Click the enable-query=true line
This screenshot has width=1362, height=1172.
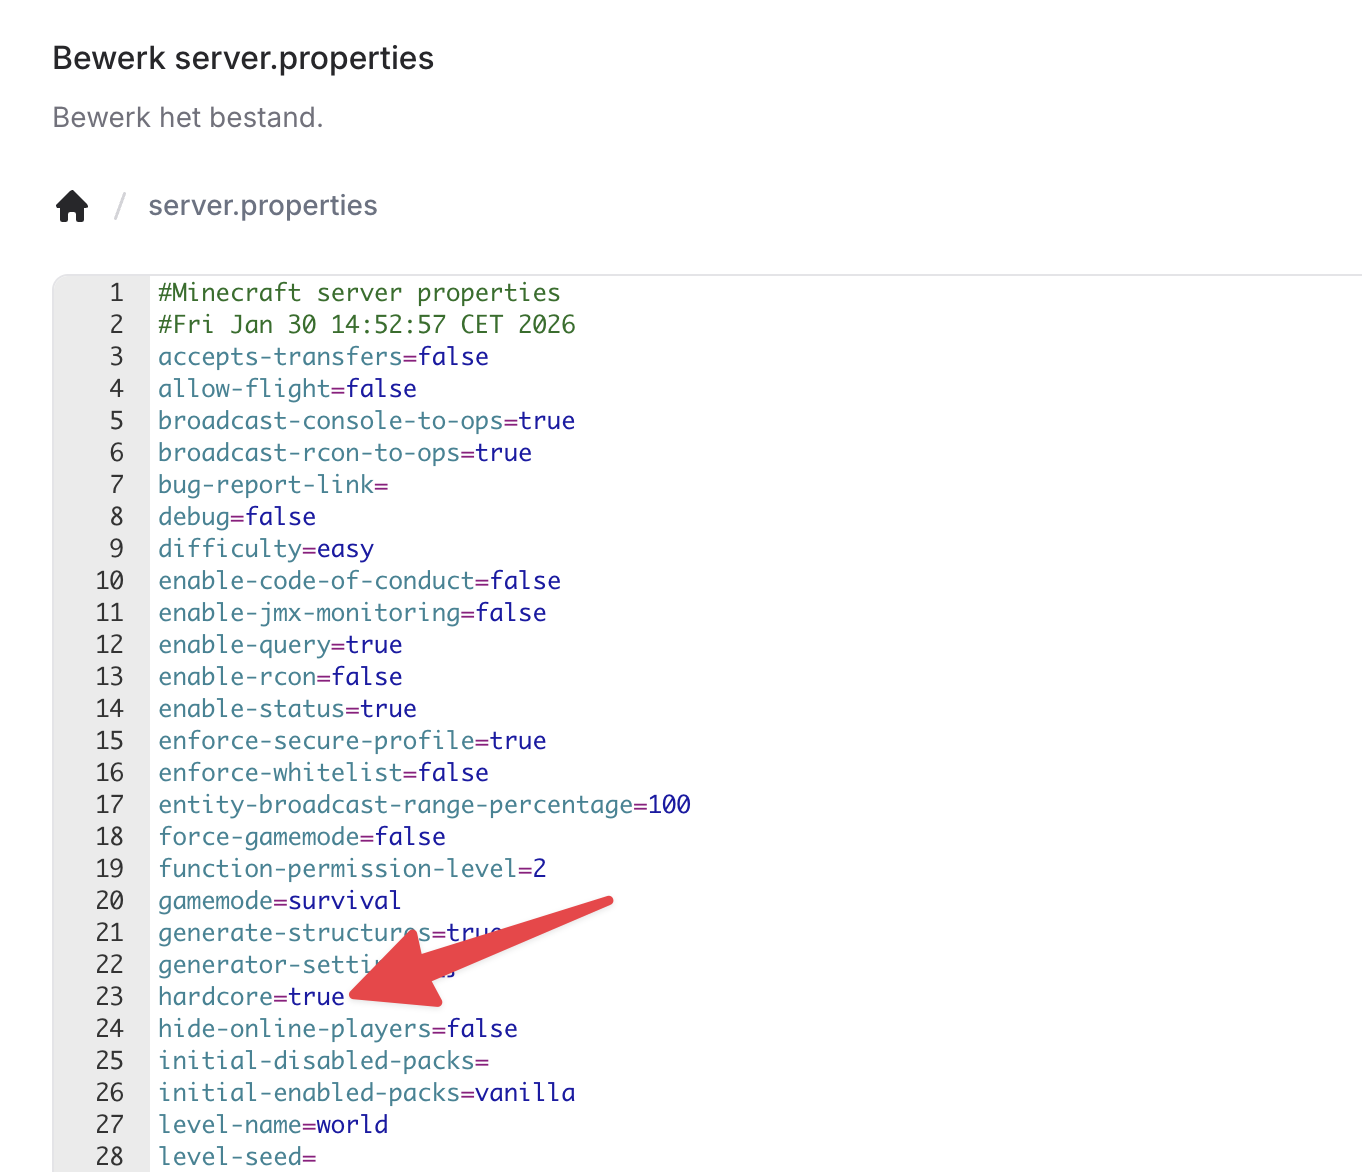tap(279, 645)
